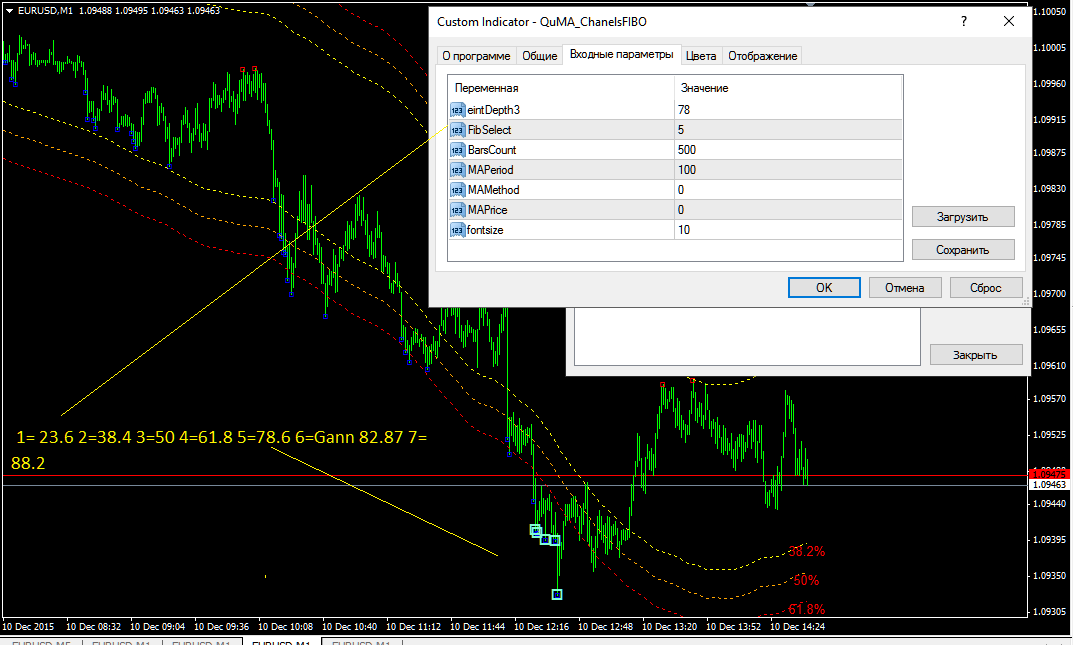The height and width of the screenshot is (645, 1073).
Task: Click the OK button
Action: coord(824,288)
